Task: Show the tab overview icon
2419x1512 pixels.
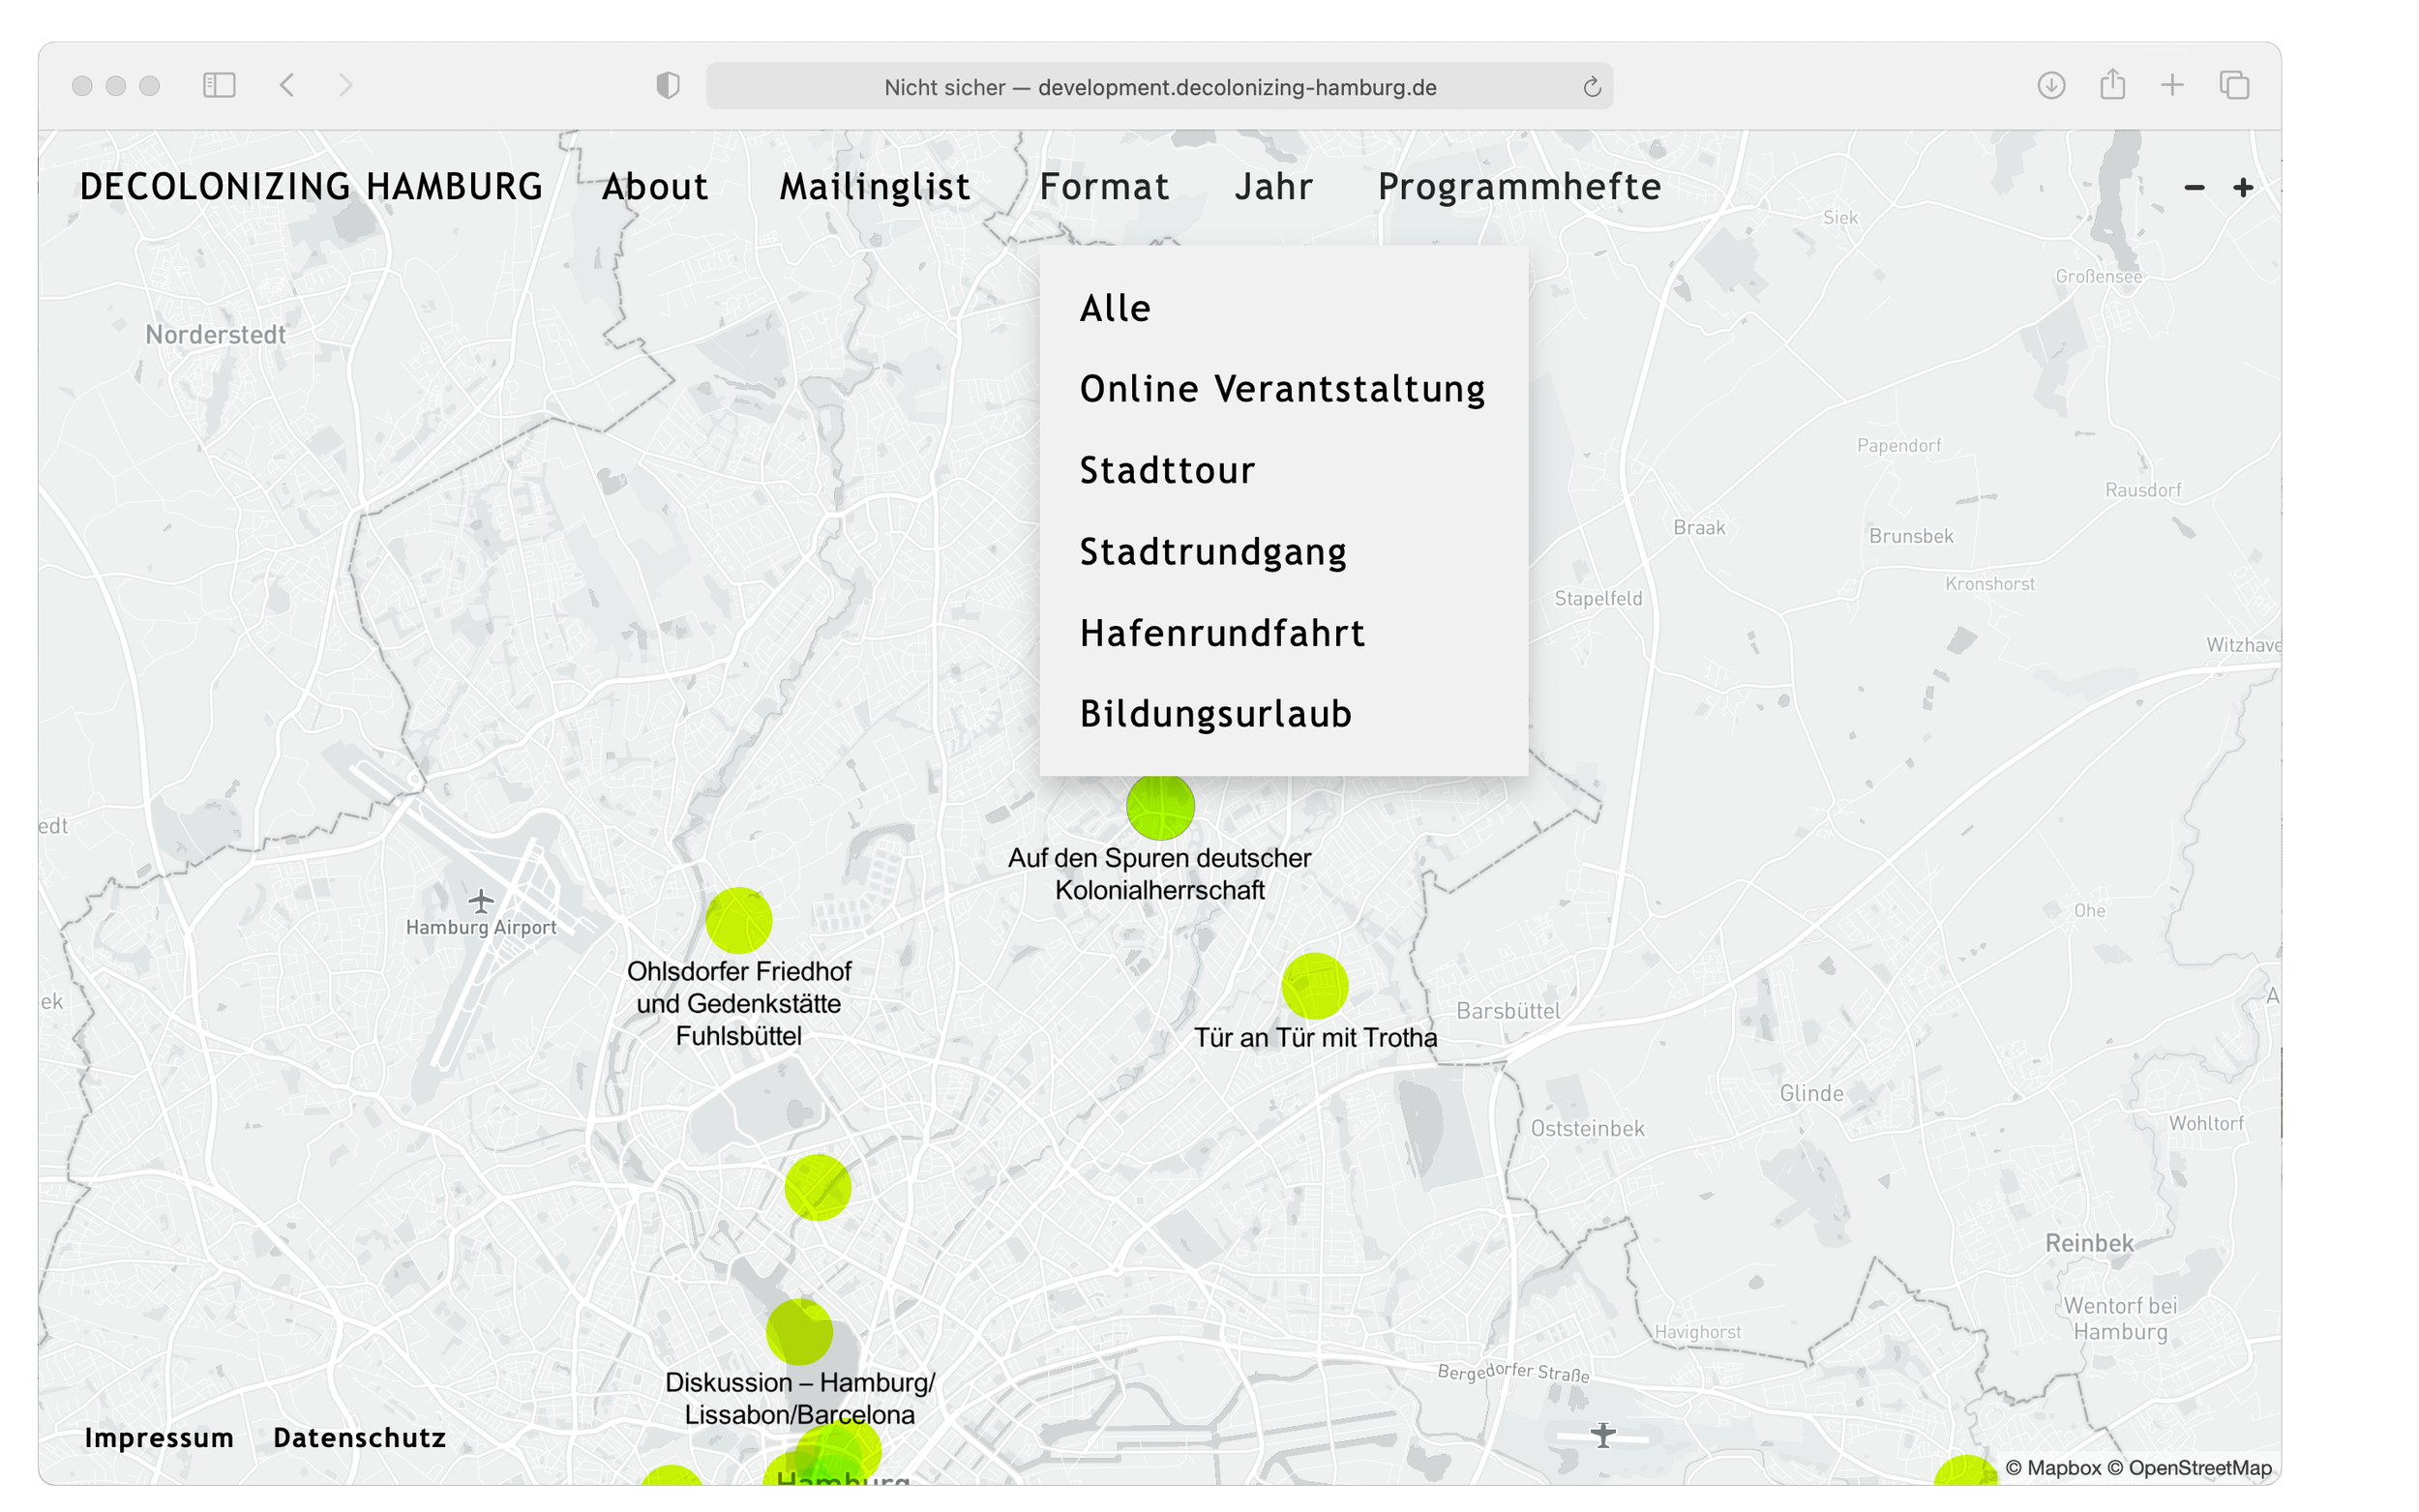Action: 2234,85
